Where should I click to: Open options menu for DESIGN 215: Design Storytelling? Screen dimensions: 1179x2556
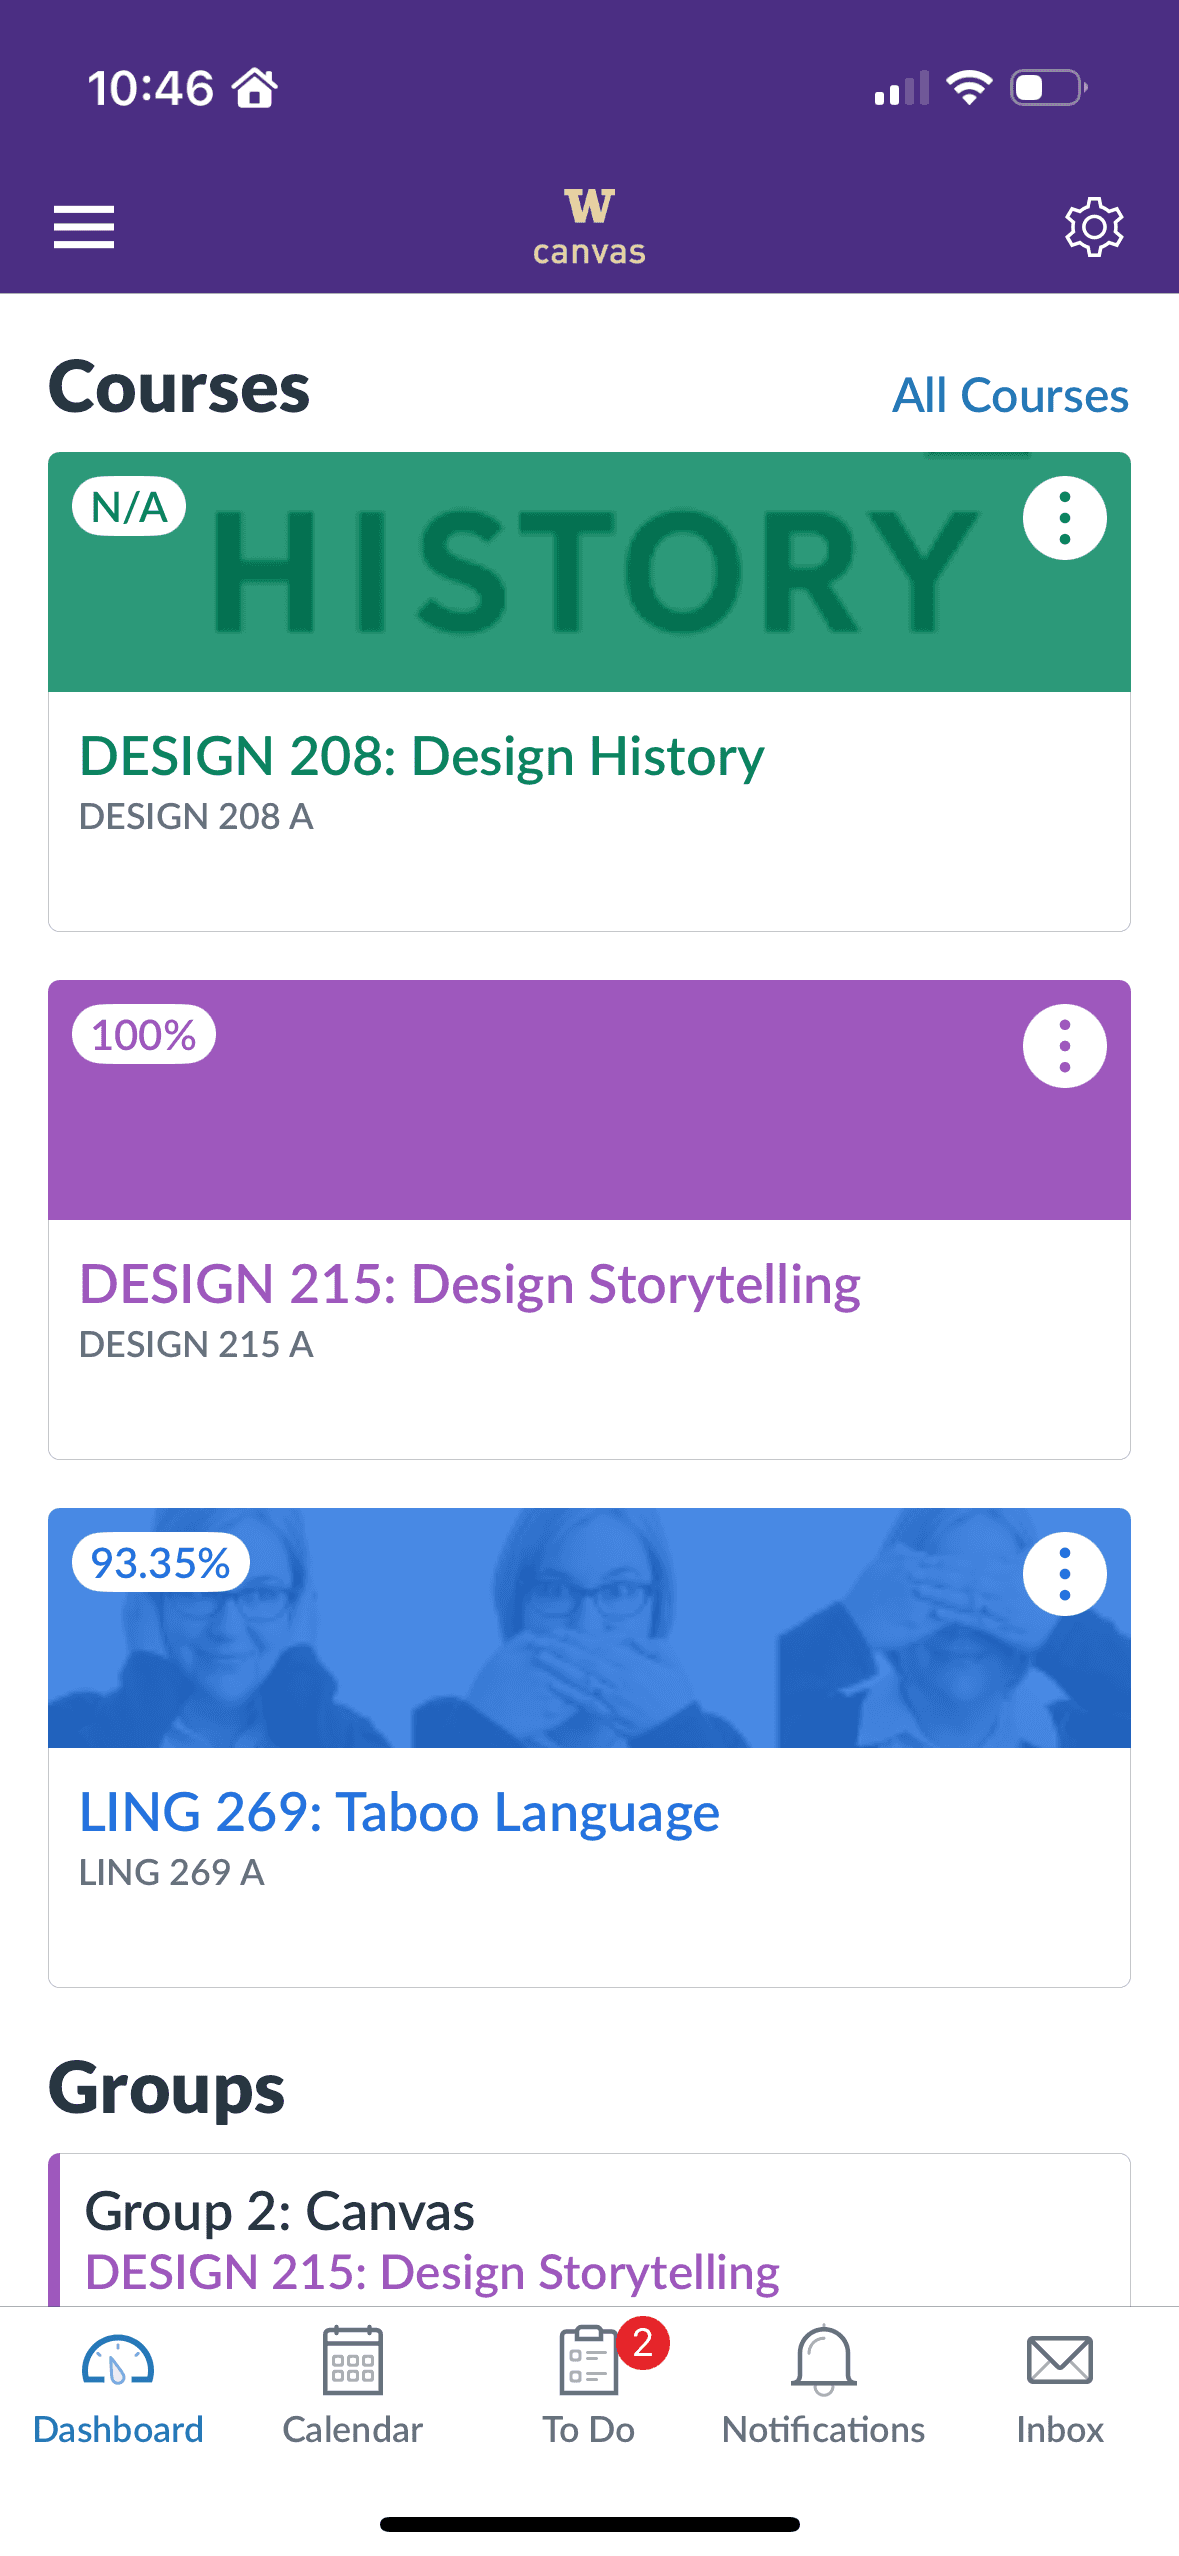[x=1064, y=1045]
